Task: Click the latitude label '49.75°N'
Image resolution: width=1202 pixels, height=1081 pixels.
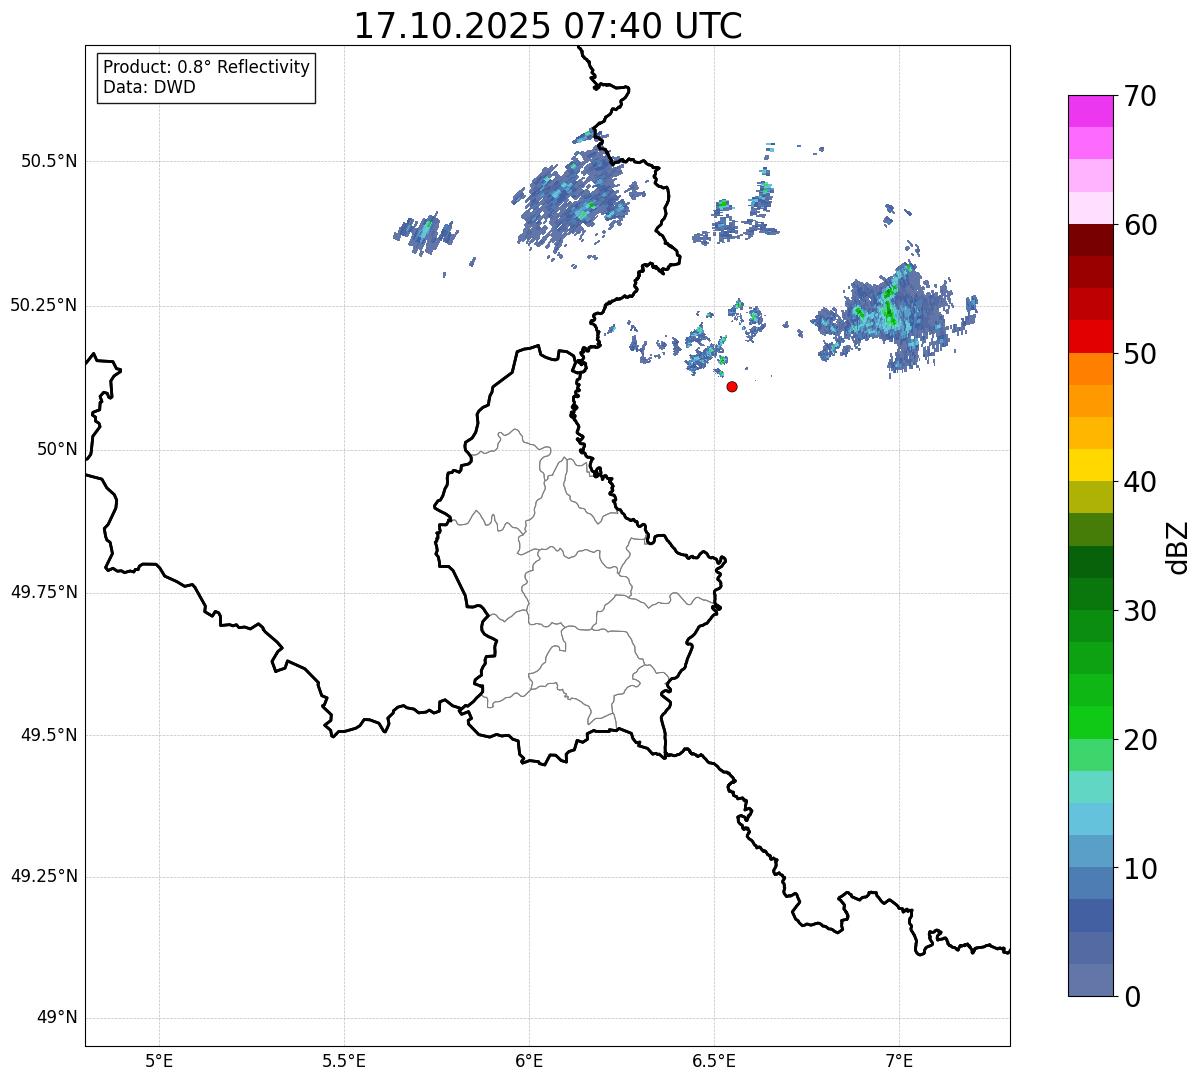Action: [43, 592]
